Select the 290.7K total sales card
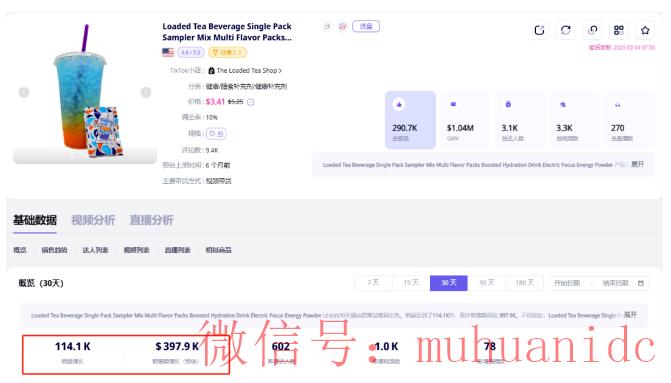671x383 pixels. click(410, 120)
